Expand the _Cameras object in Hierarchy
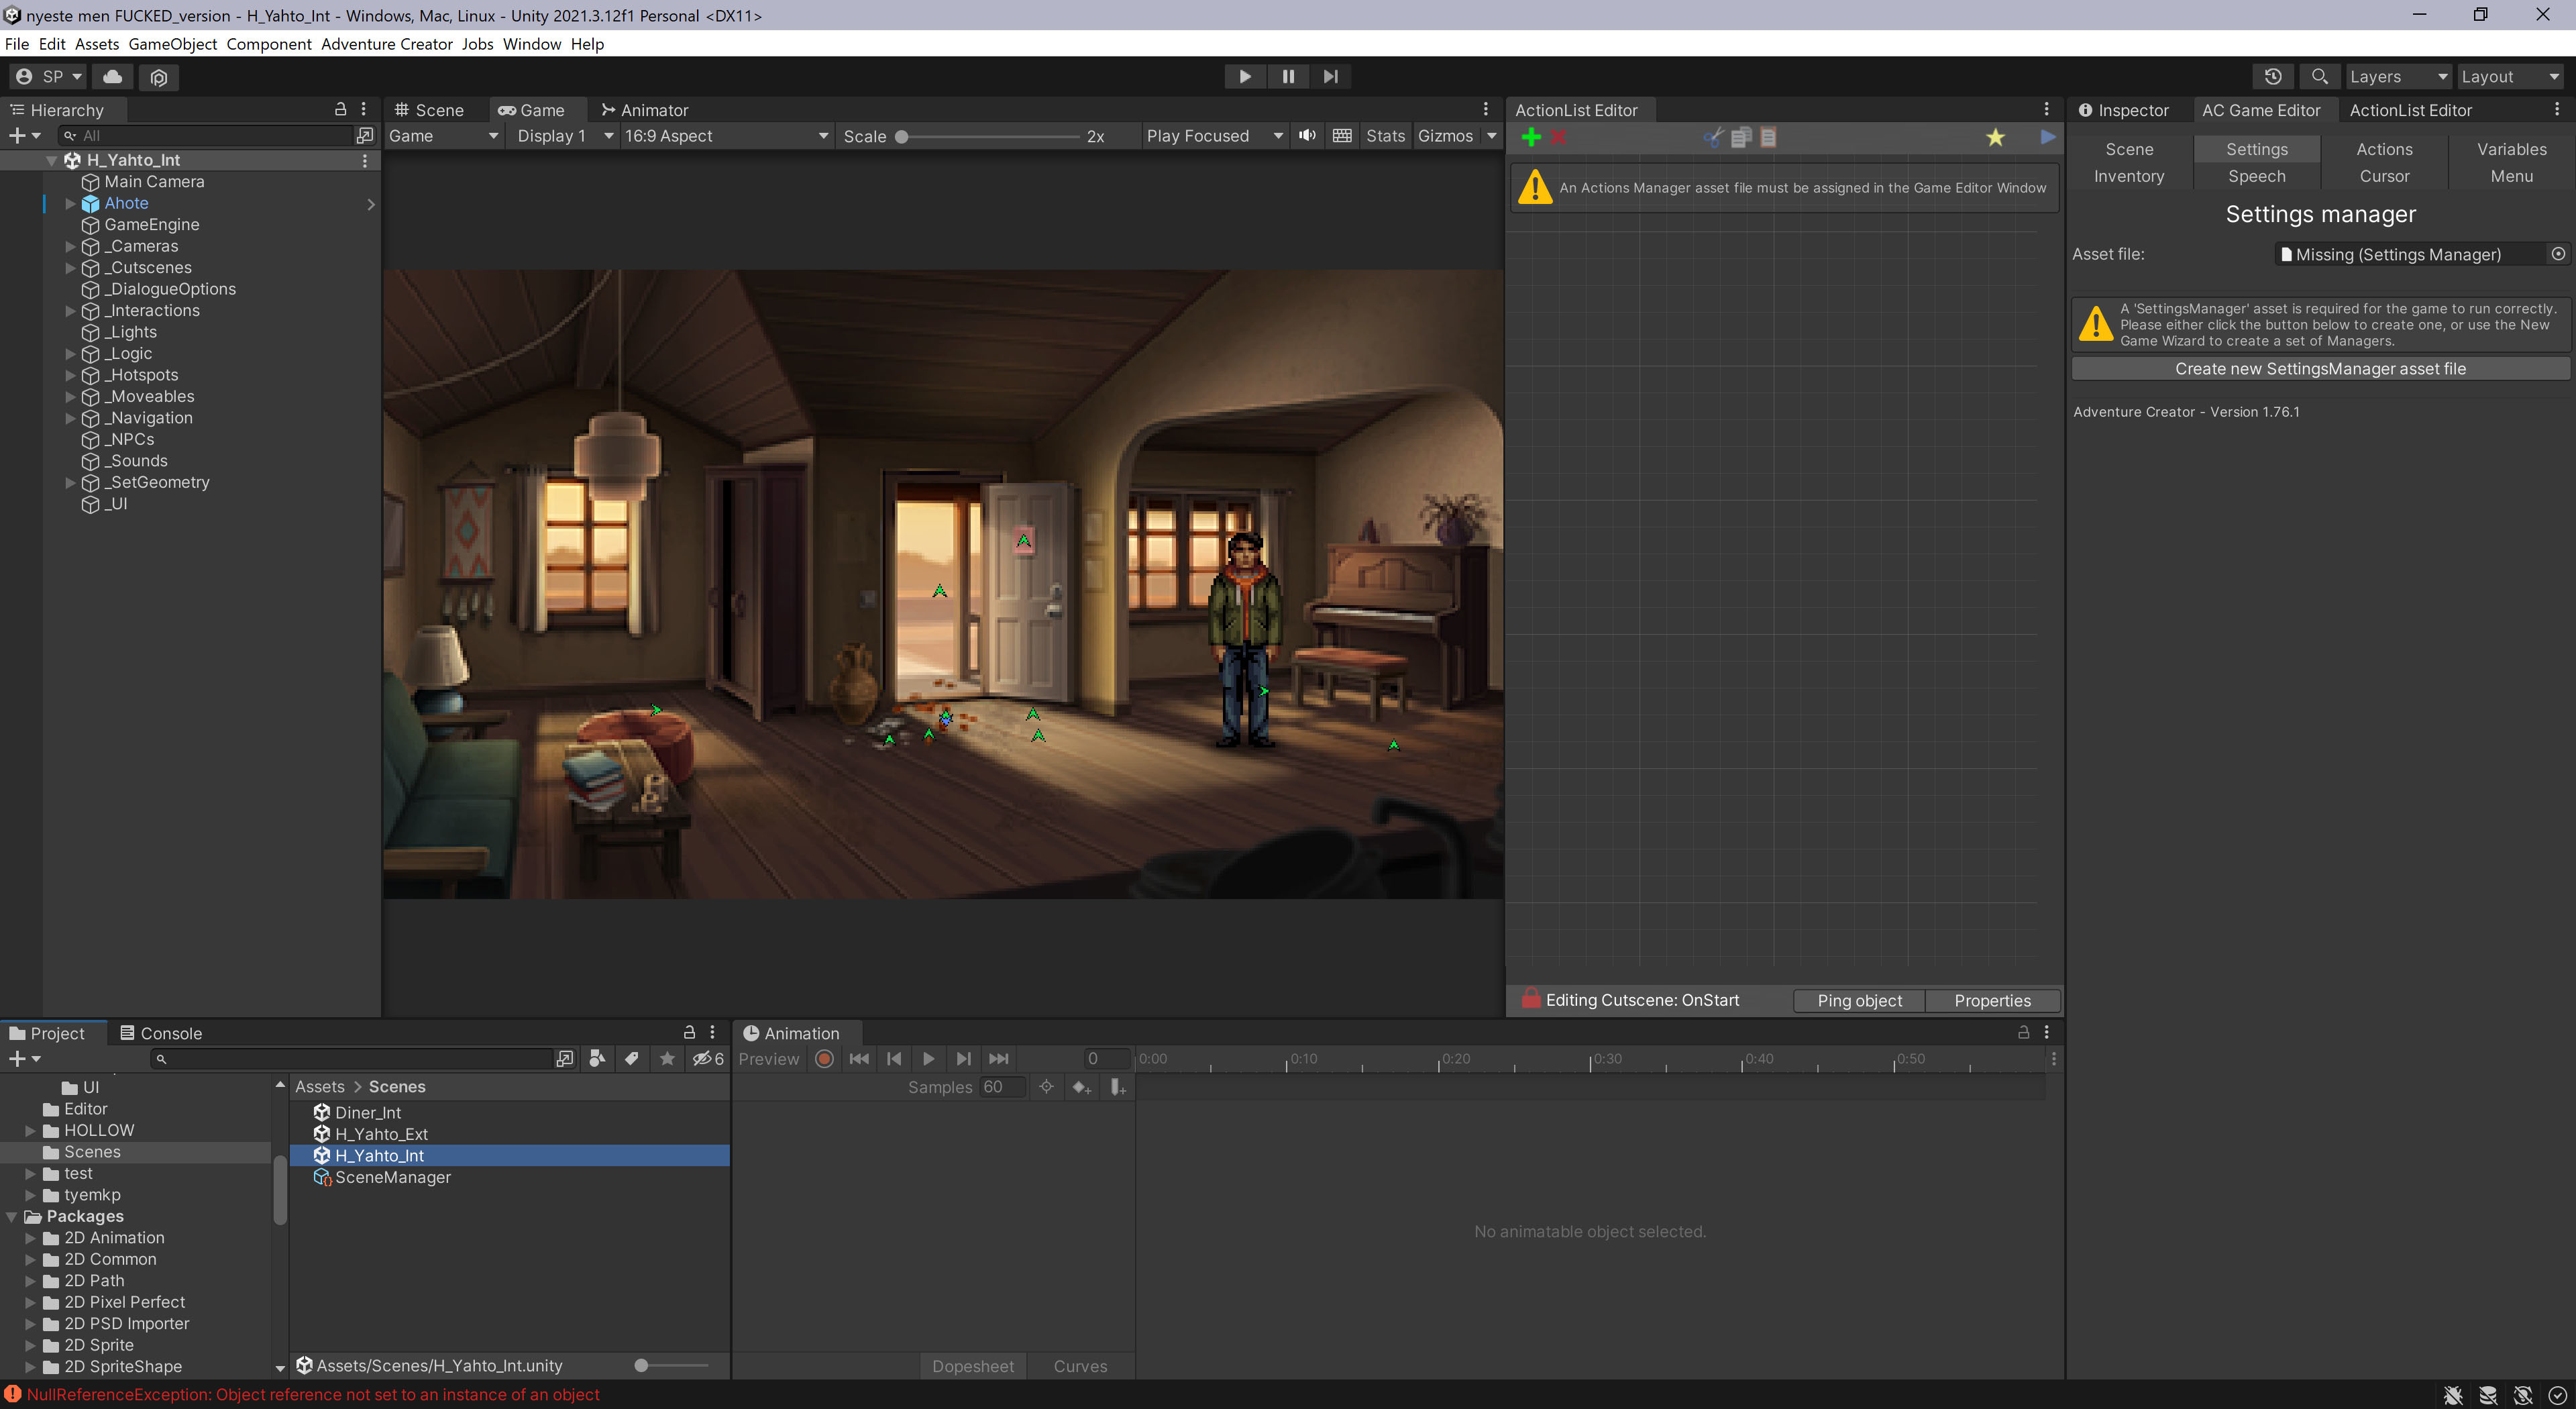This screenshot has height=1409, width=2576. point(71,246)
